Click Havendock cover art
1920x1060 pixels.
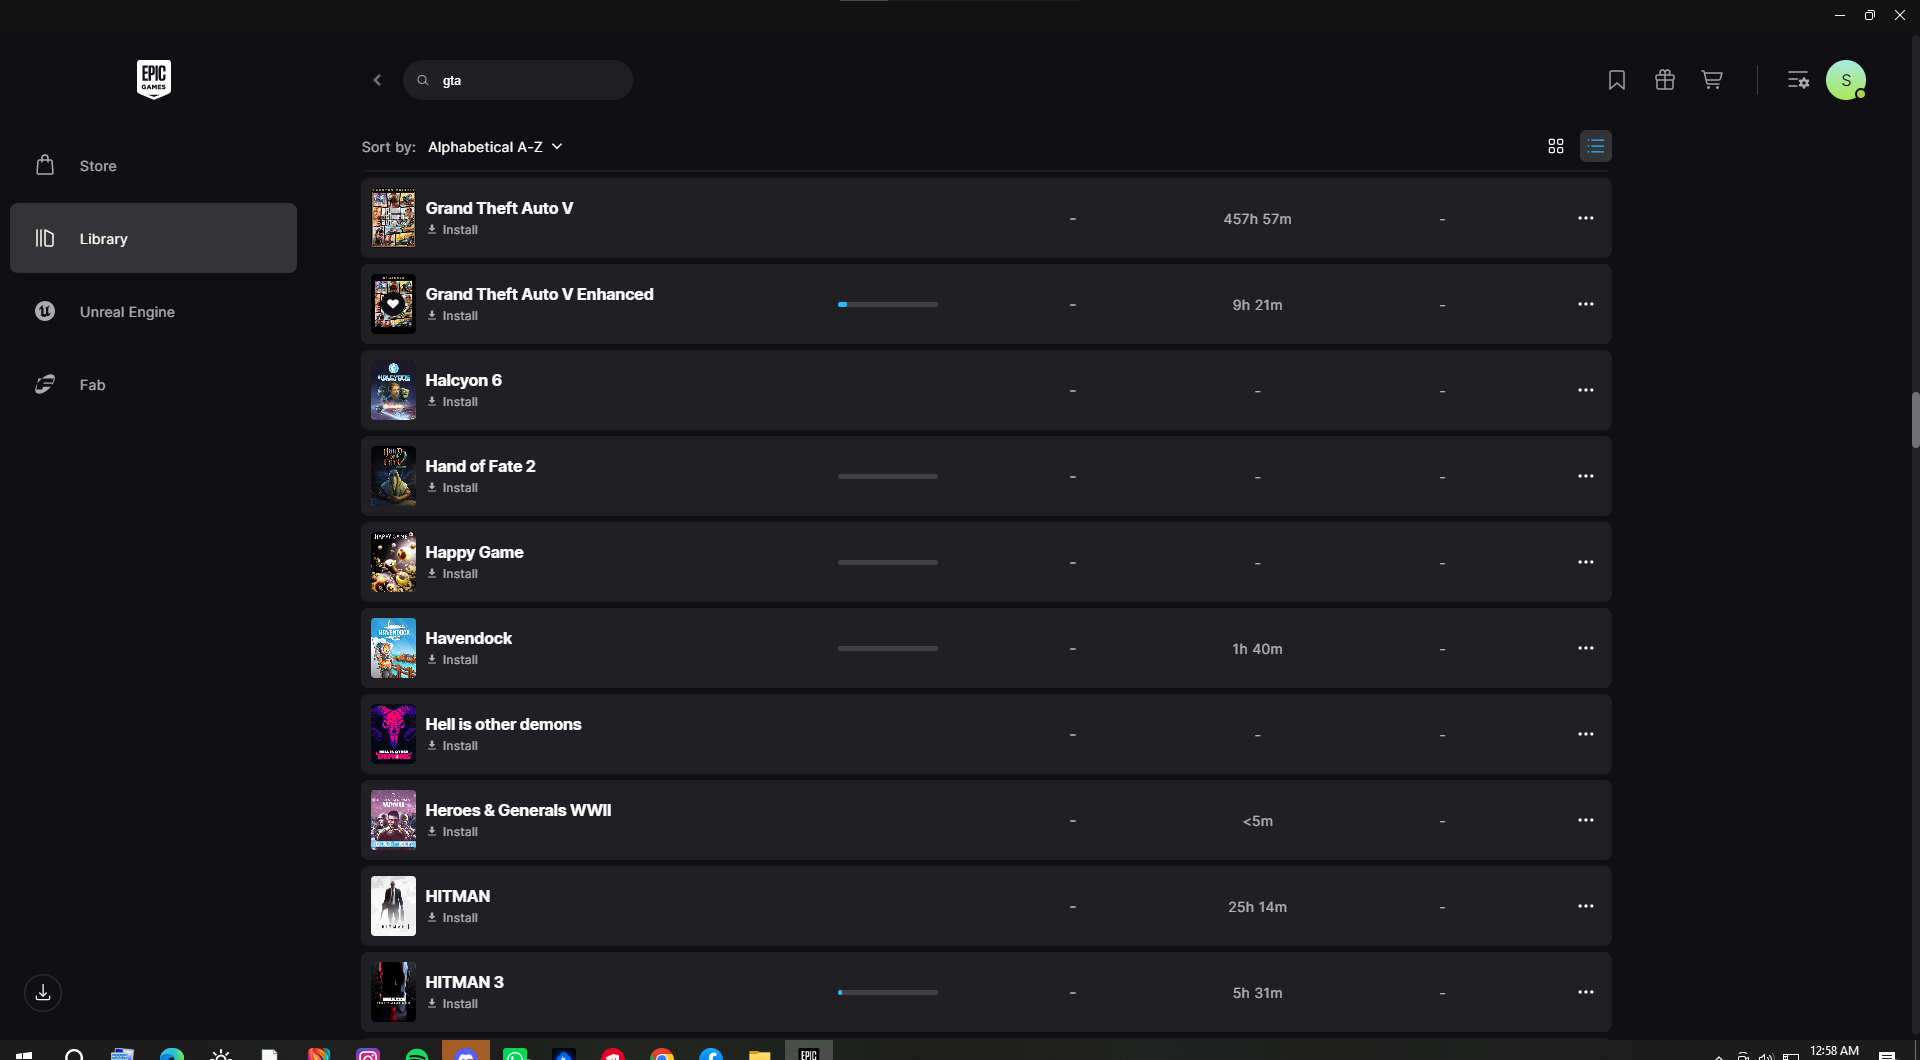coord(393,648)
